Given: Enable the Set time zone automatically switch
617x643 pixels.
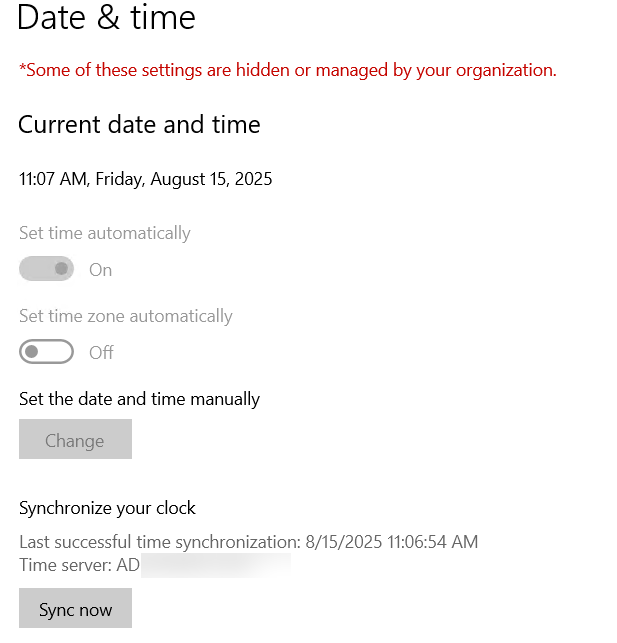Looking at the screenshot, I should tap(46, 352).
